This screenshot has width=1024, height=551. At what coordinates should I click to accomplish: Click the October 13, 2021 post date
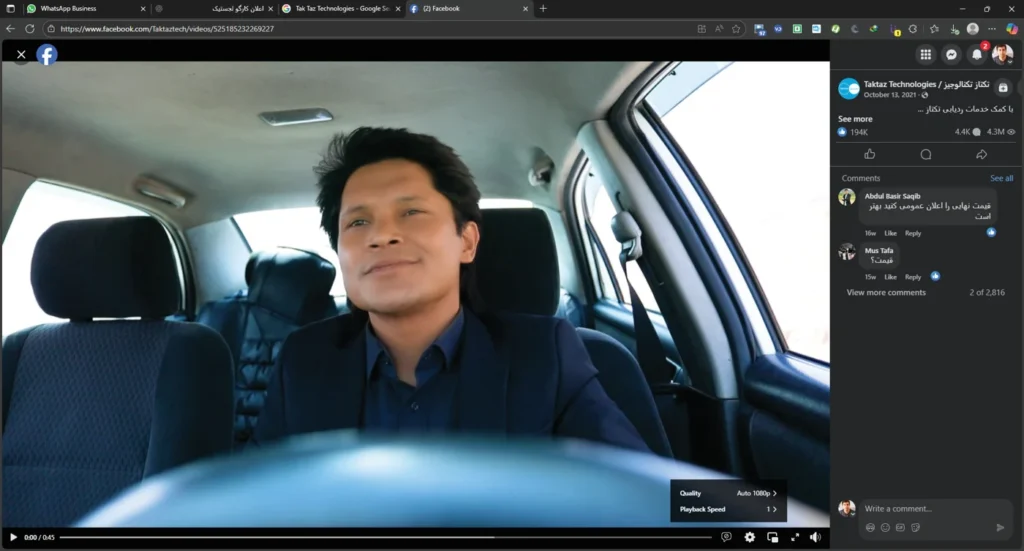[x=889, y=95]
